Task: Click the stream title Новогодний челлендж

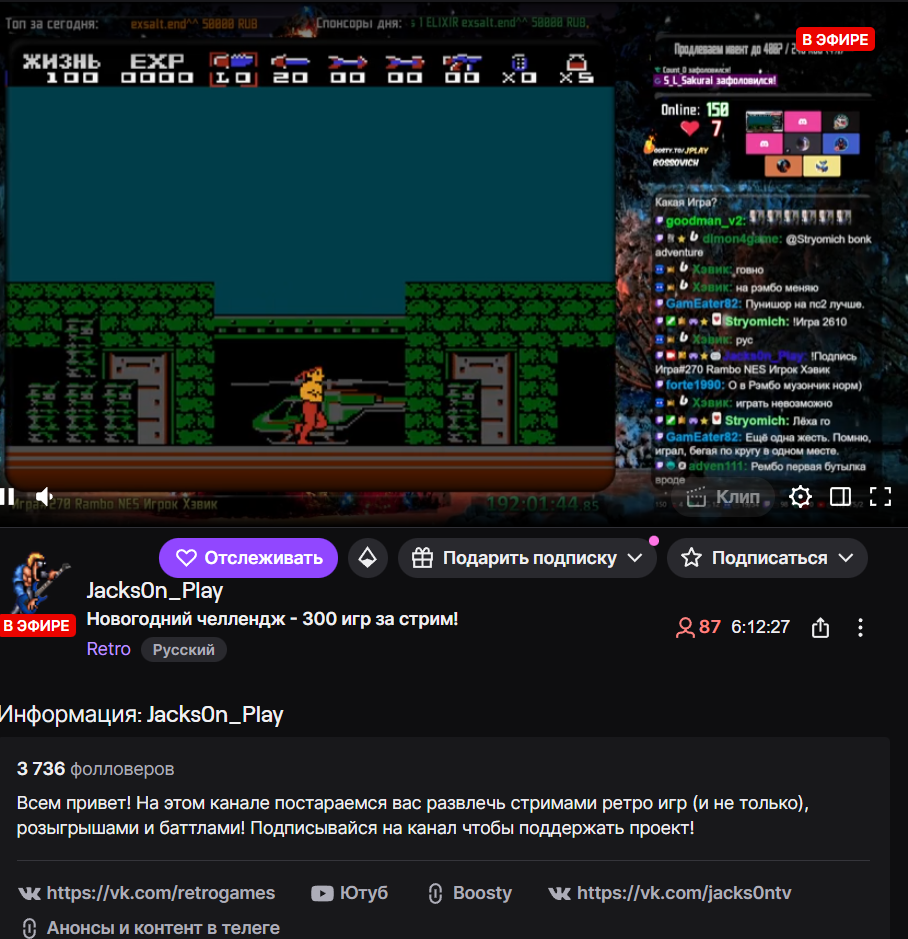Action: coord(273,619)
